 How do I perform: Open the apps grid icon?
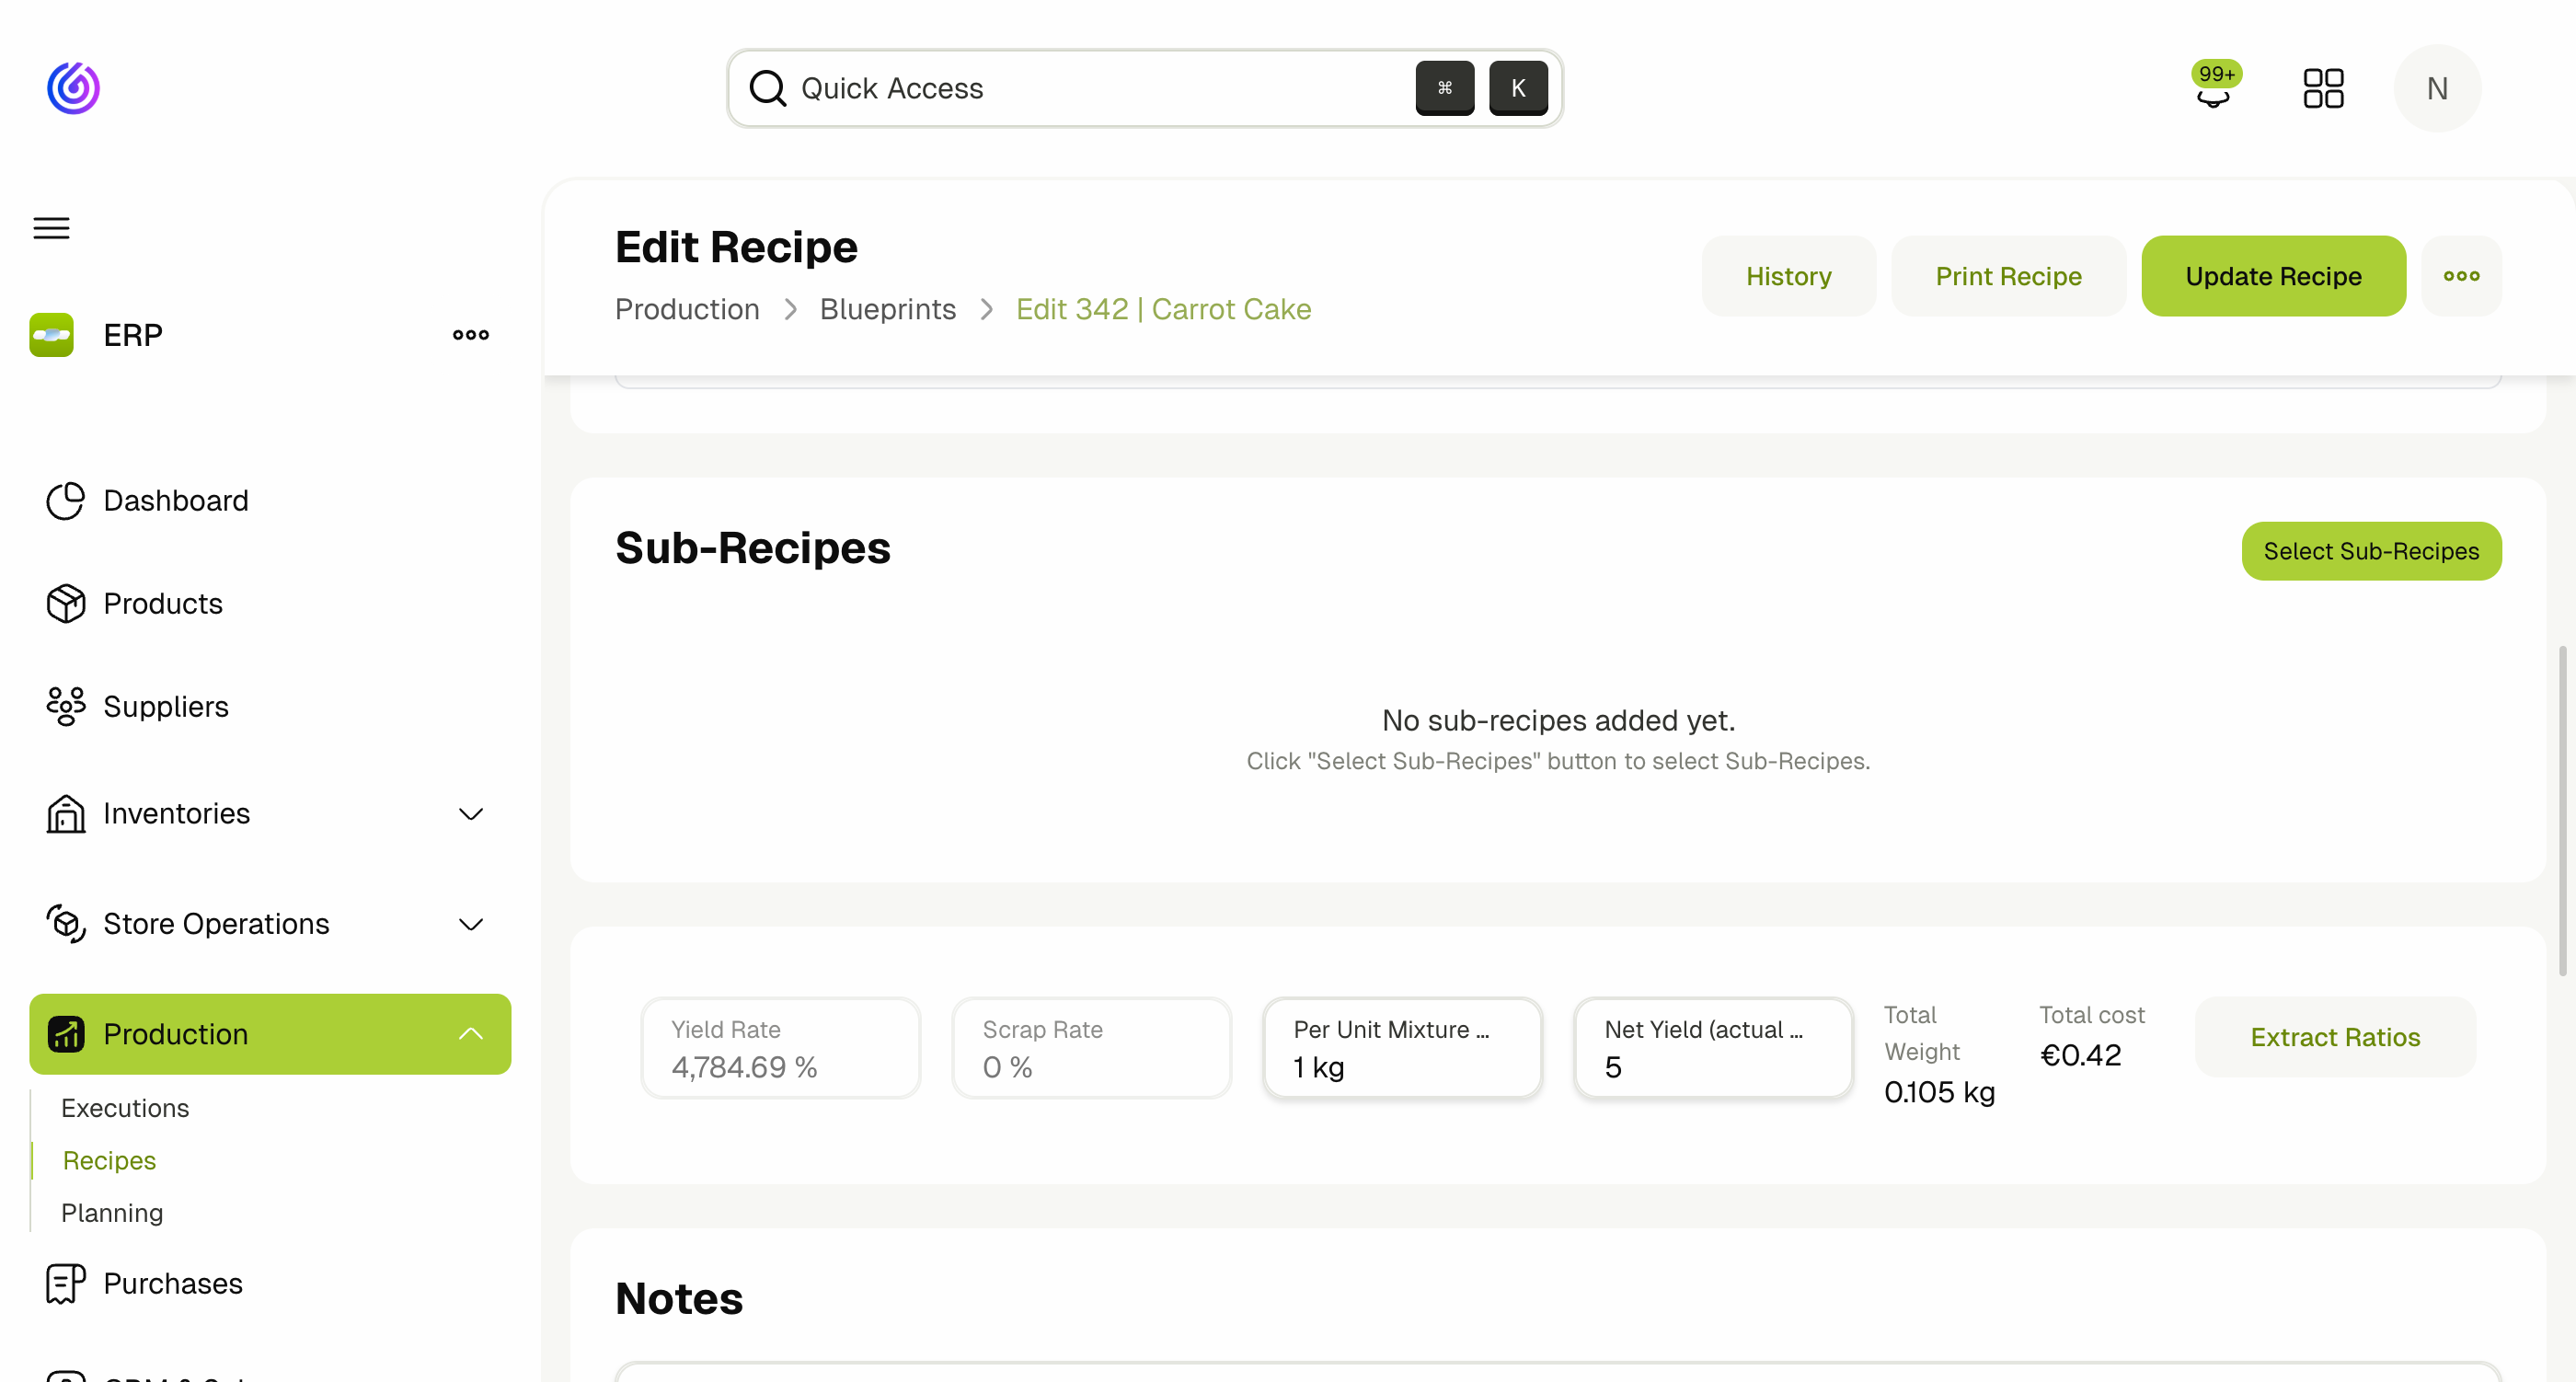point(2324,88)
